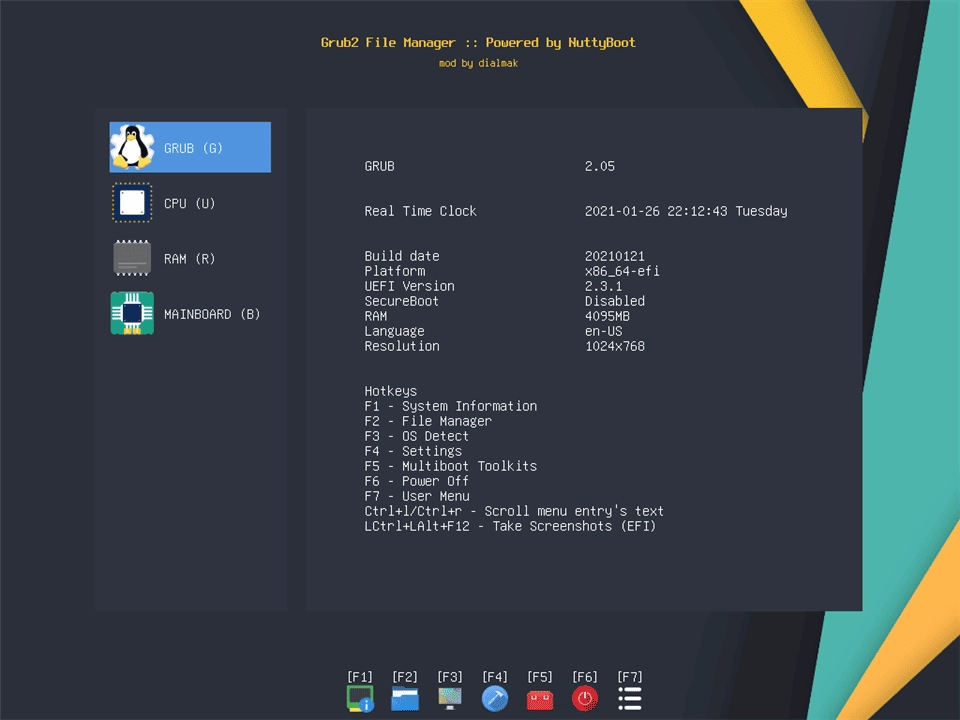Click the [F1] label in bottom bar

(x=360, y=677)
